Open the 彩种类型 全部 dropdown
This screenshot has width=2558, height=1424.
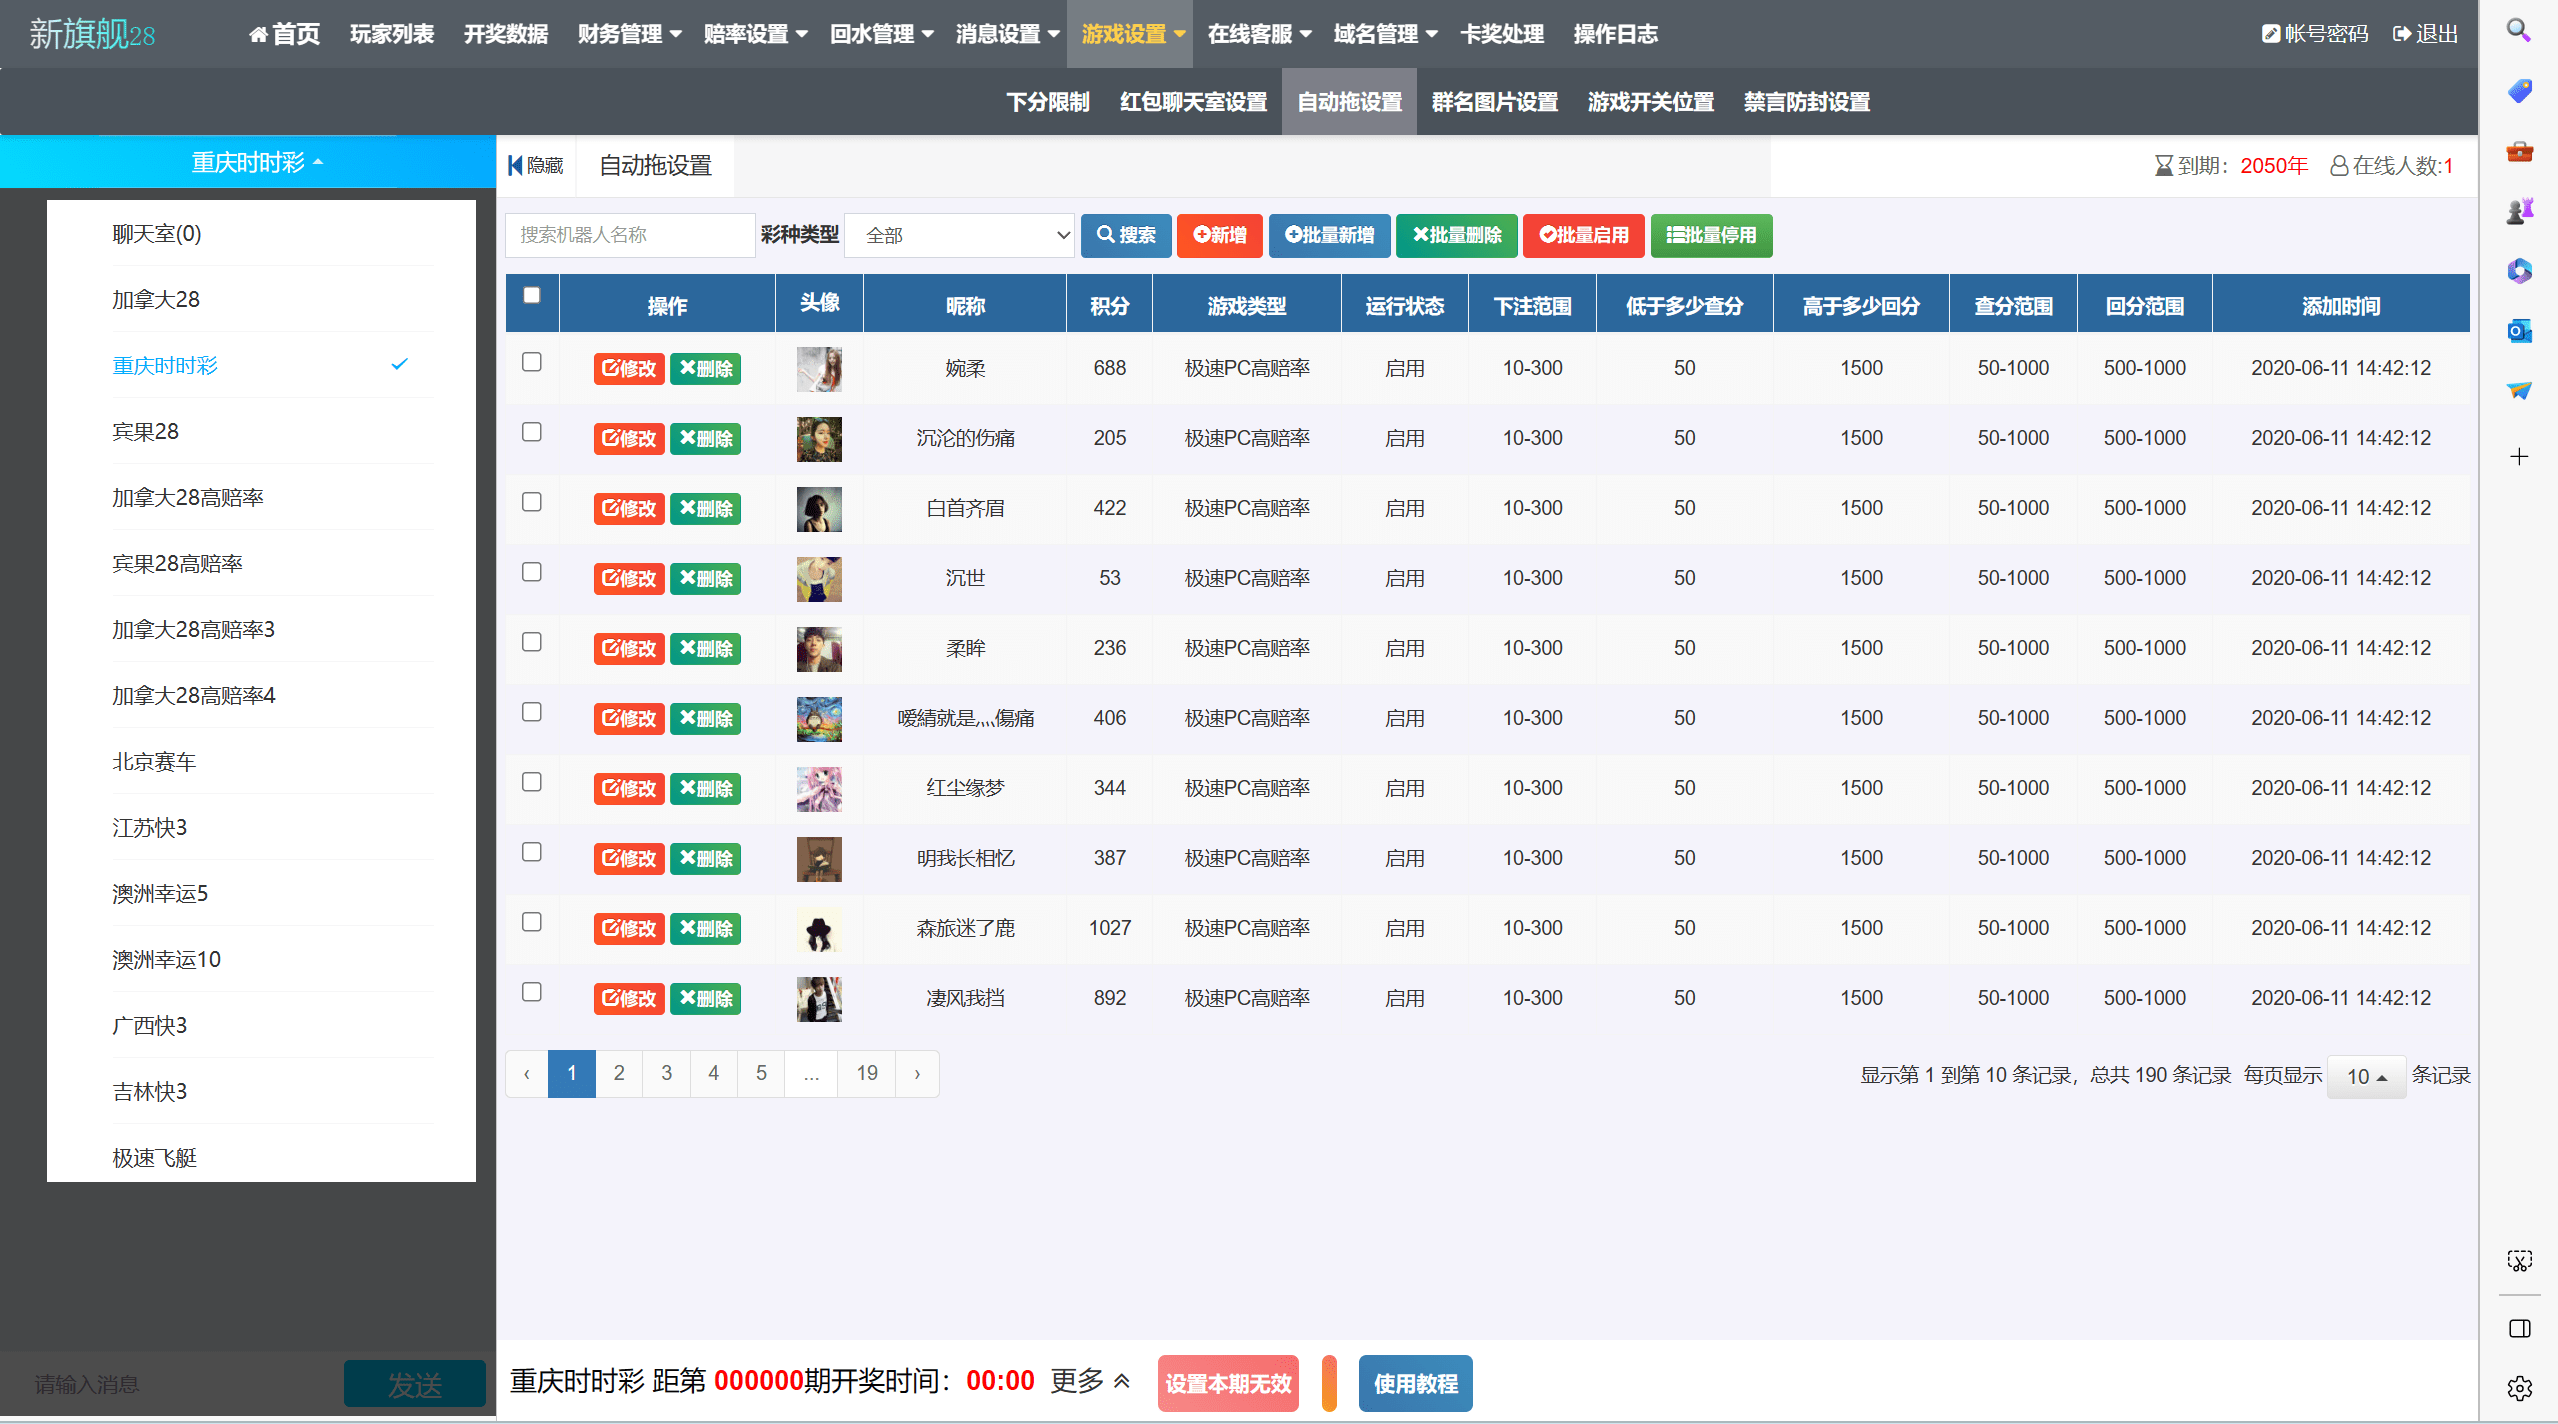(x=960, y=235)
